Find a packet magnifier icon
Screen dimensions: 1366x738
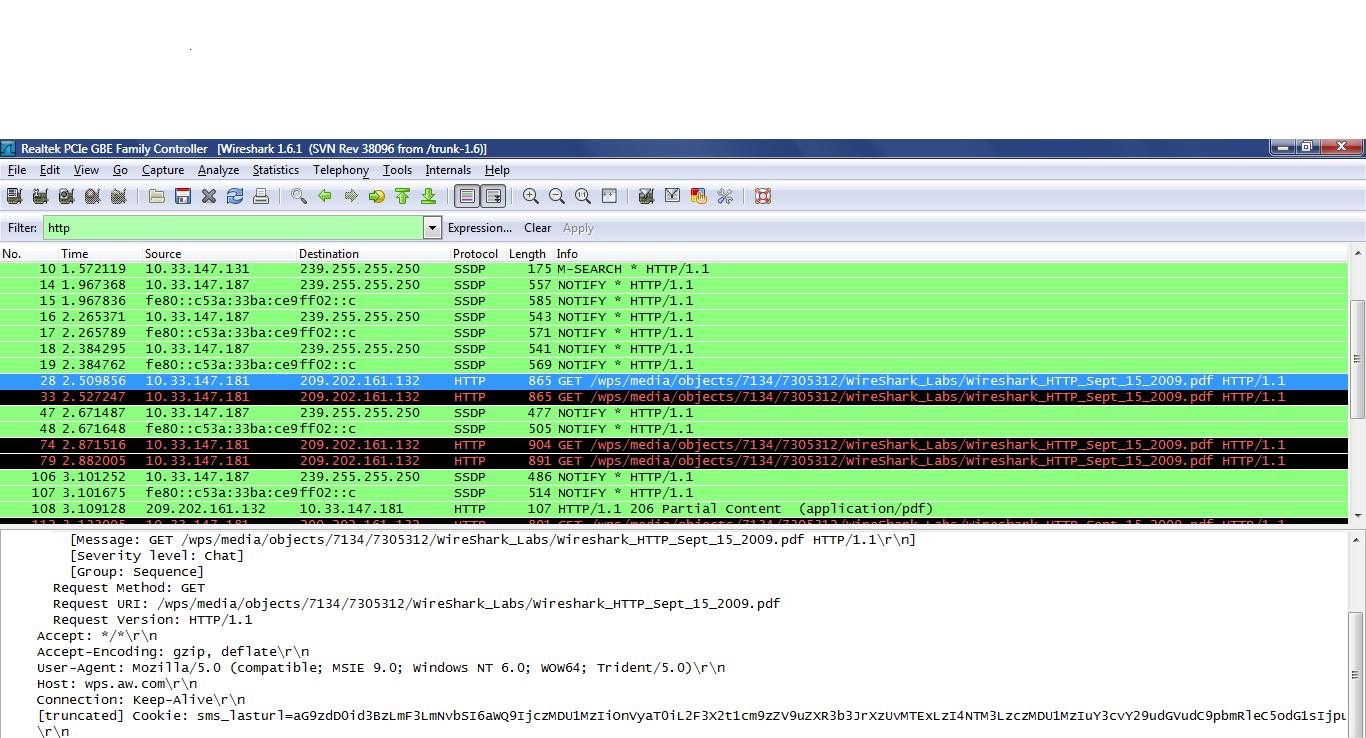[299, 196]
